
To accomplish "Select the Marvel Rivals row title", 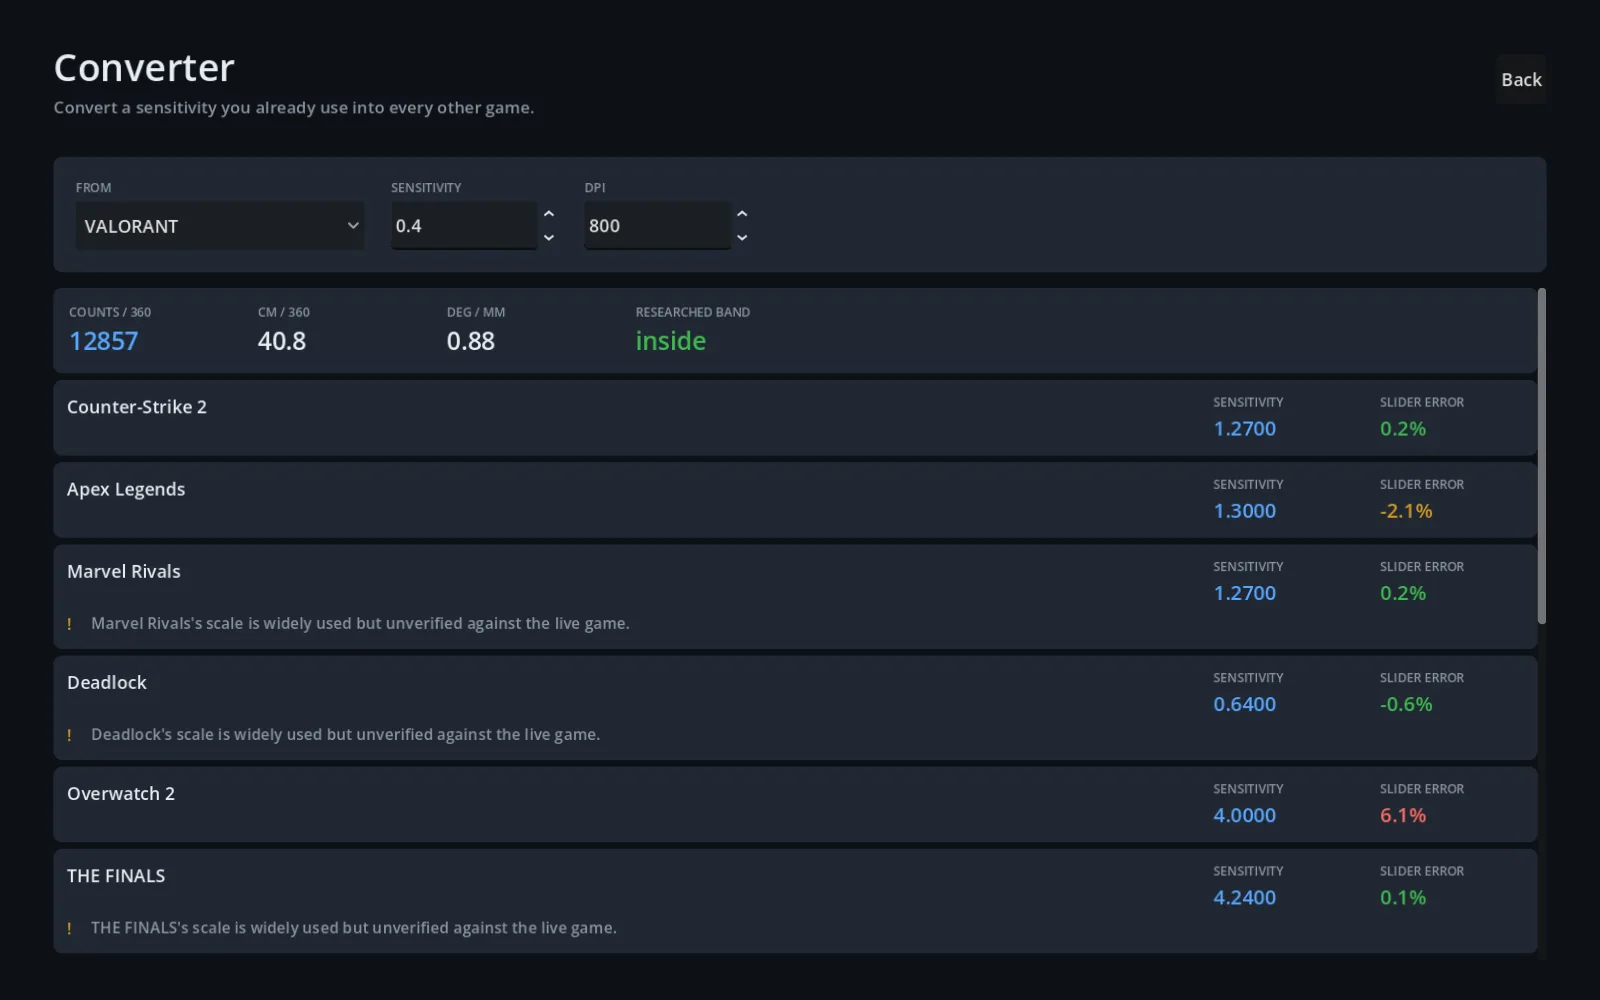I will coord(124,572).
